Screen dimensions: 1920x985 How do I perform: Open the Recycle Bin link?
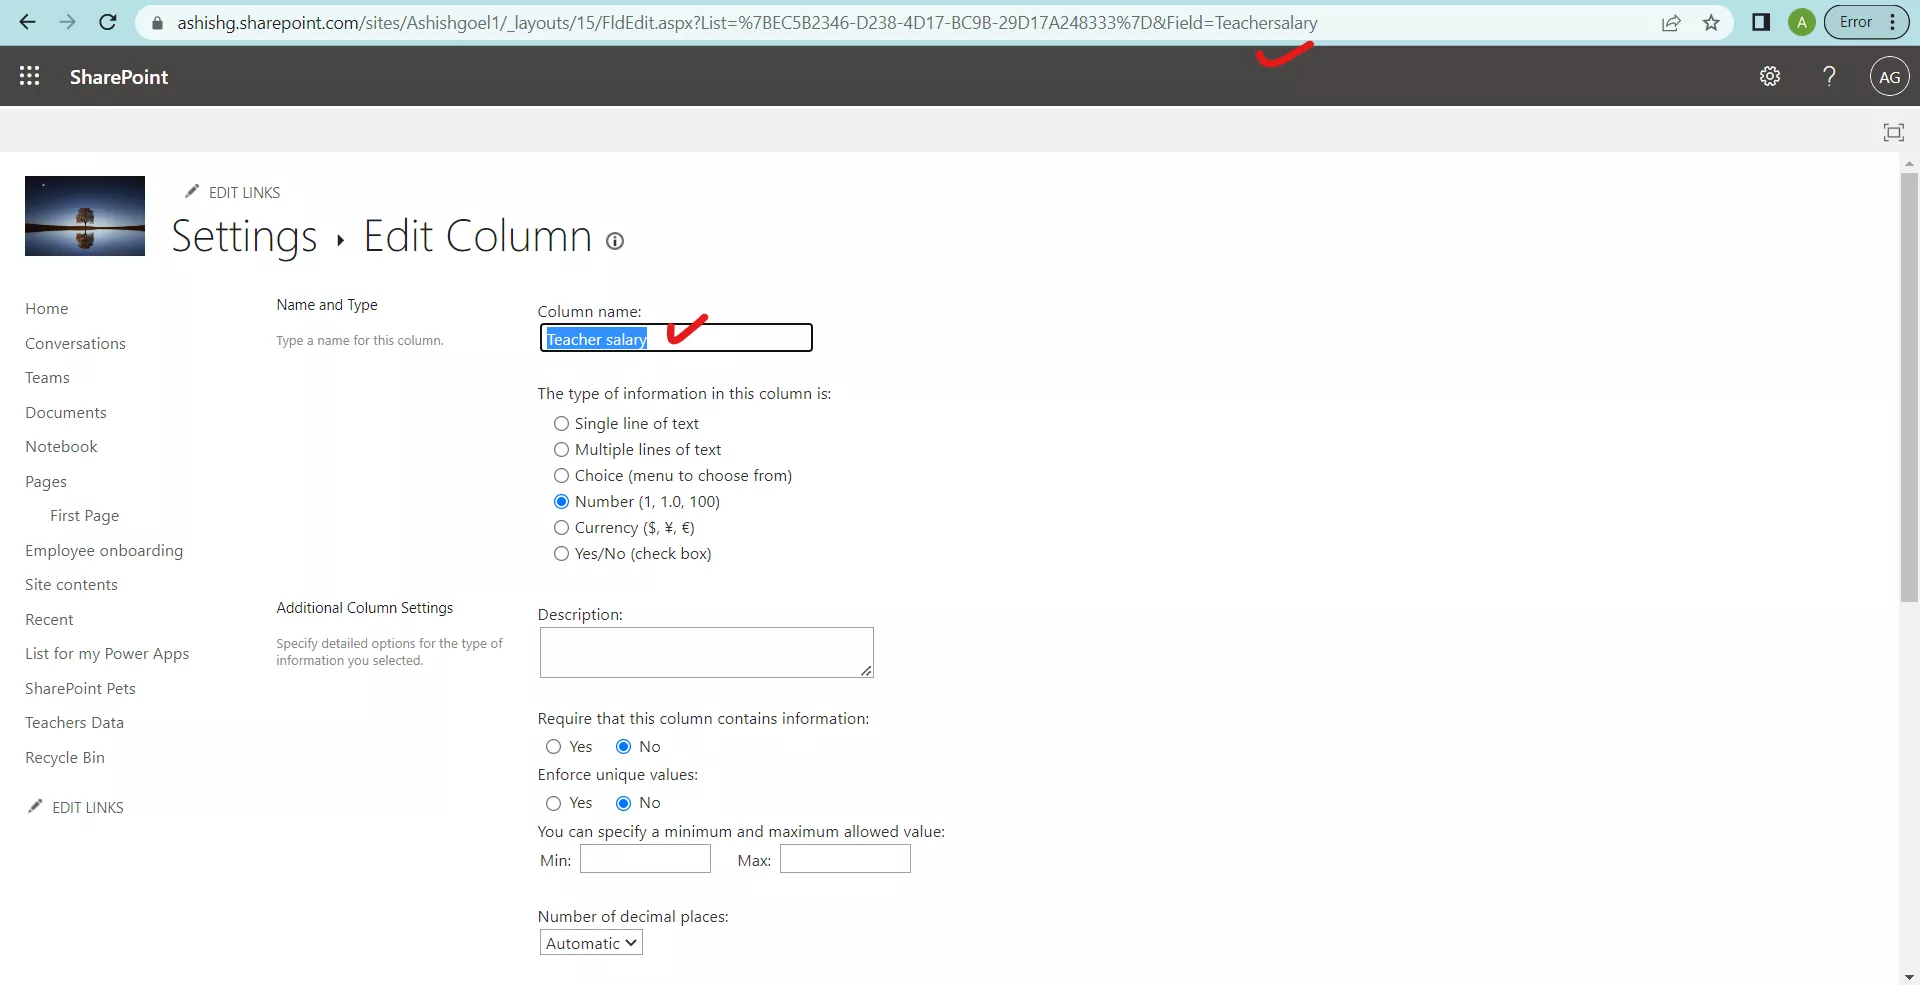(64, 757)
